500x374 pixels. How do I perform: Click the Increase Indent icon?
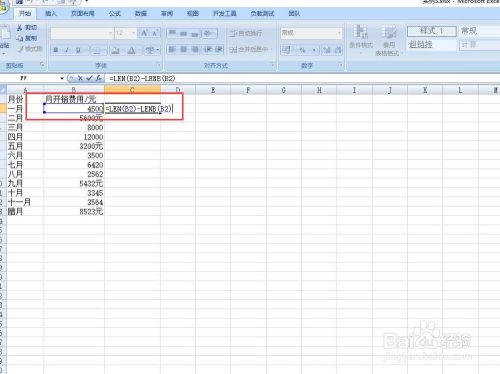(219, 50)
